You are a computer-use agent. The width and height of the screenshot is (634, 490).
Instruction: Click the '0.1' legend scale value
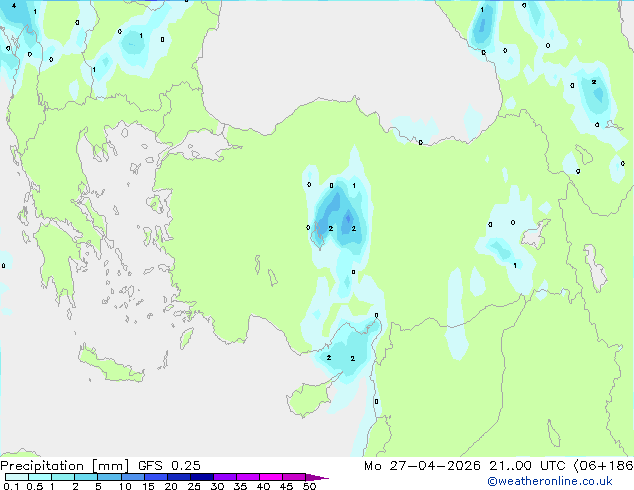point(11,486)
